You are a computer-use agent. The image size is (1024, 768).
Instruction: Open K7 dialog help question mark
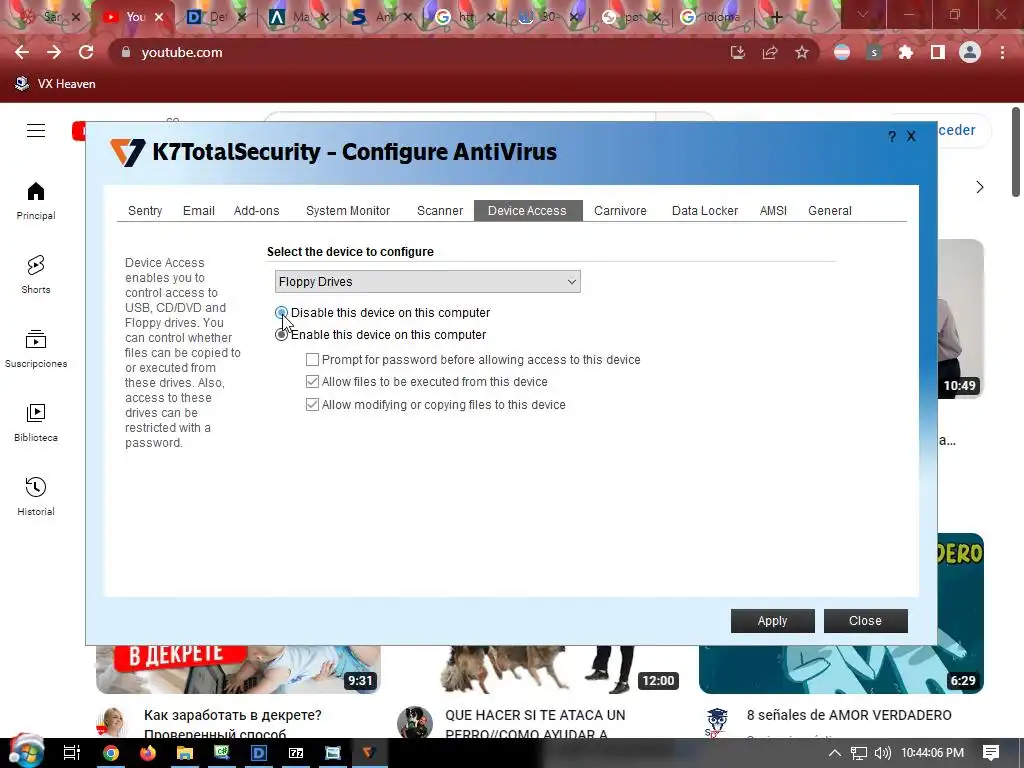[x=892, y=136]
